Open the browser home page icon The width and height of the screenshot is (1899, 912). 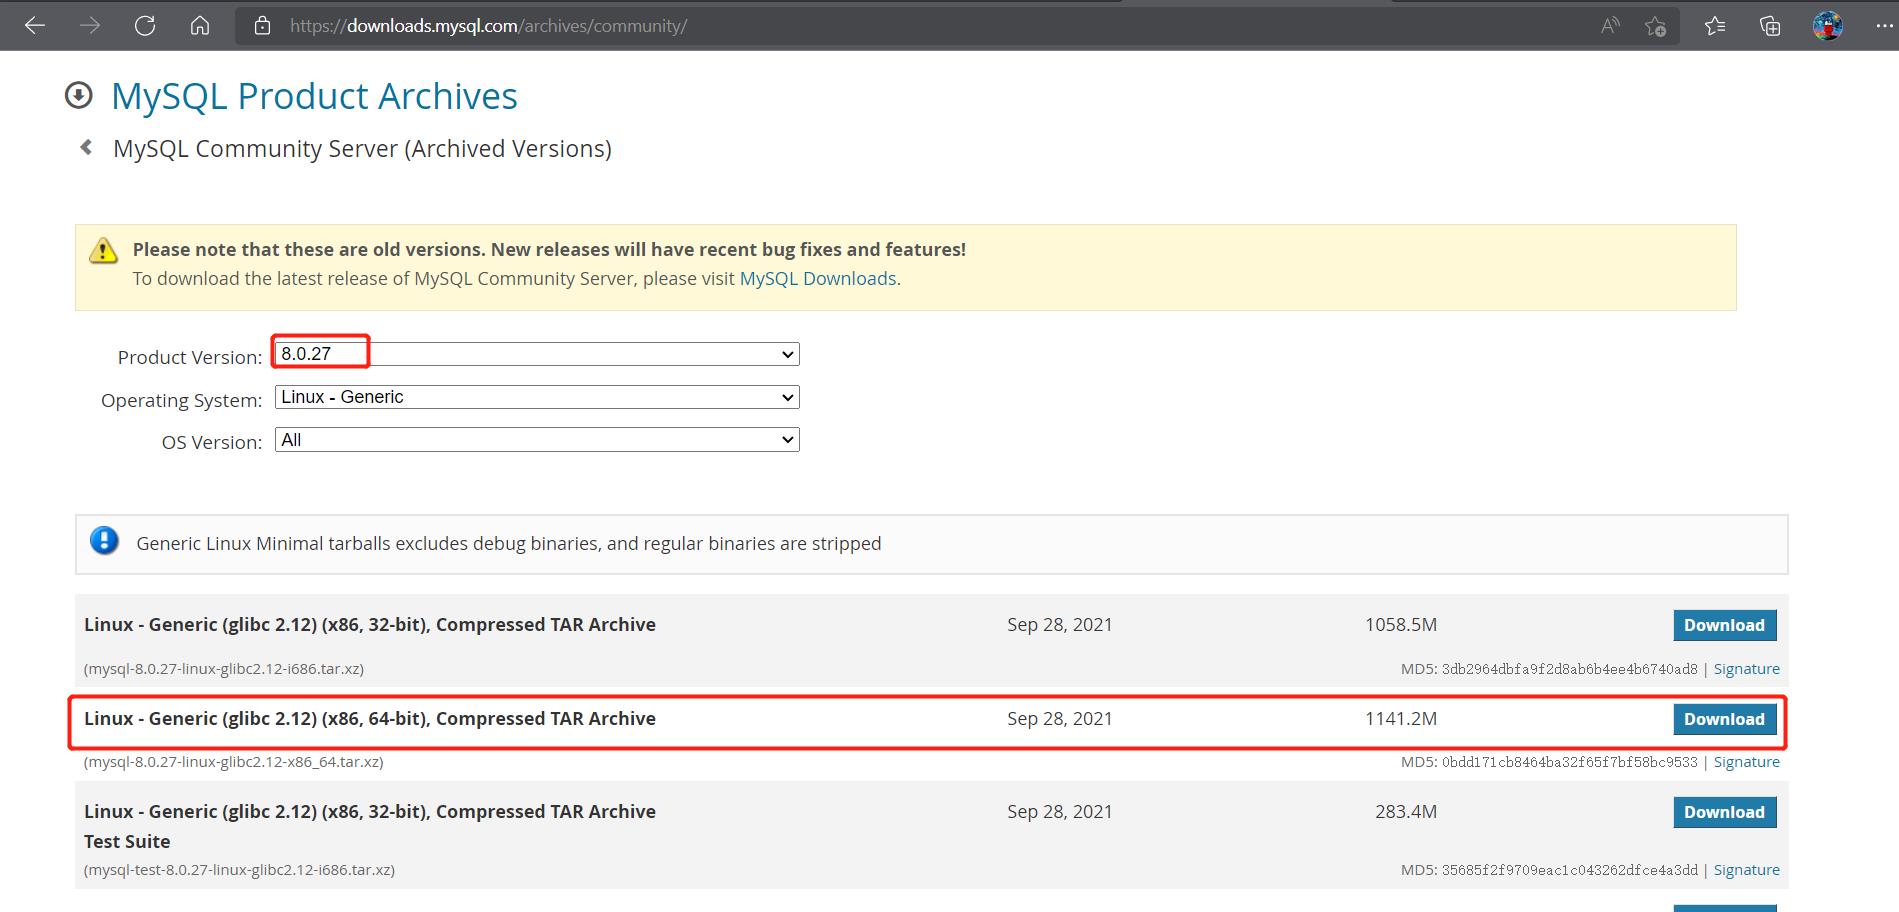200,26
